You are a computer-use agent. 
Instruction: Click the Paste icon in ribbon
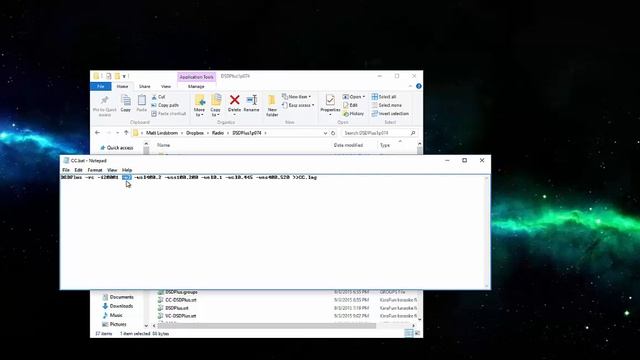[142, 100]
